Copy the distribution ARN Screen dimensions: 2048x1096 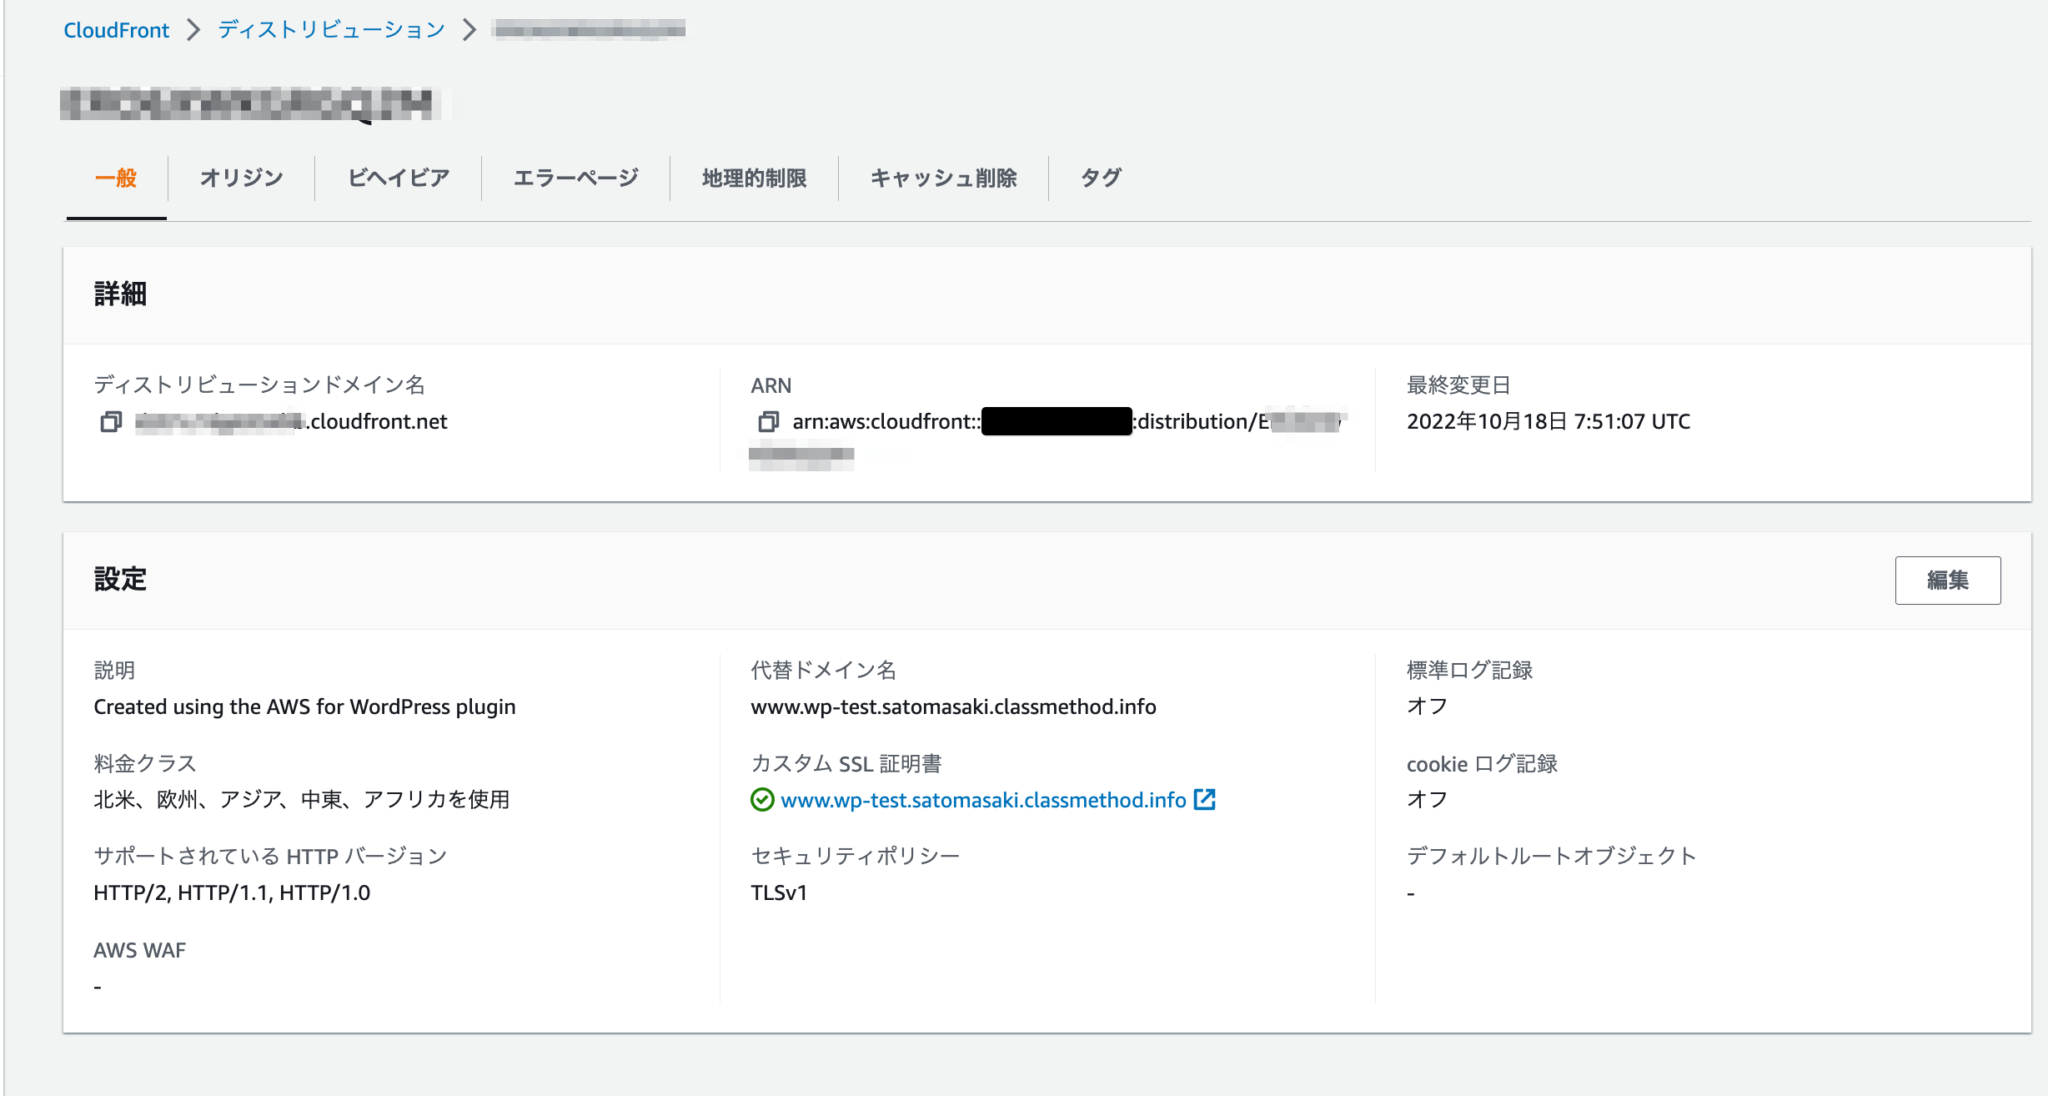tap(768, 422)
